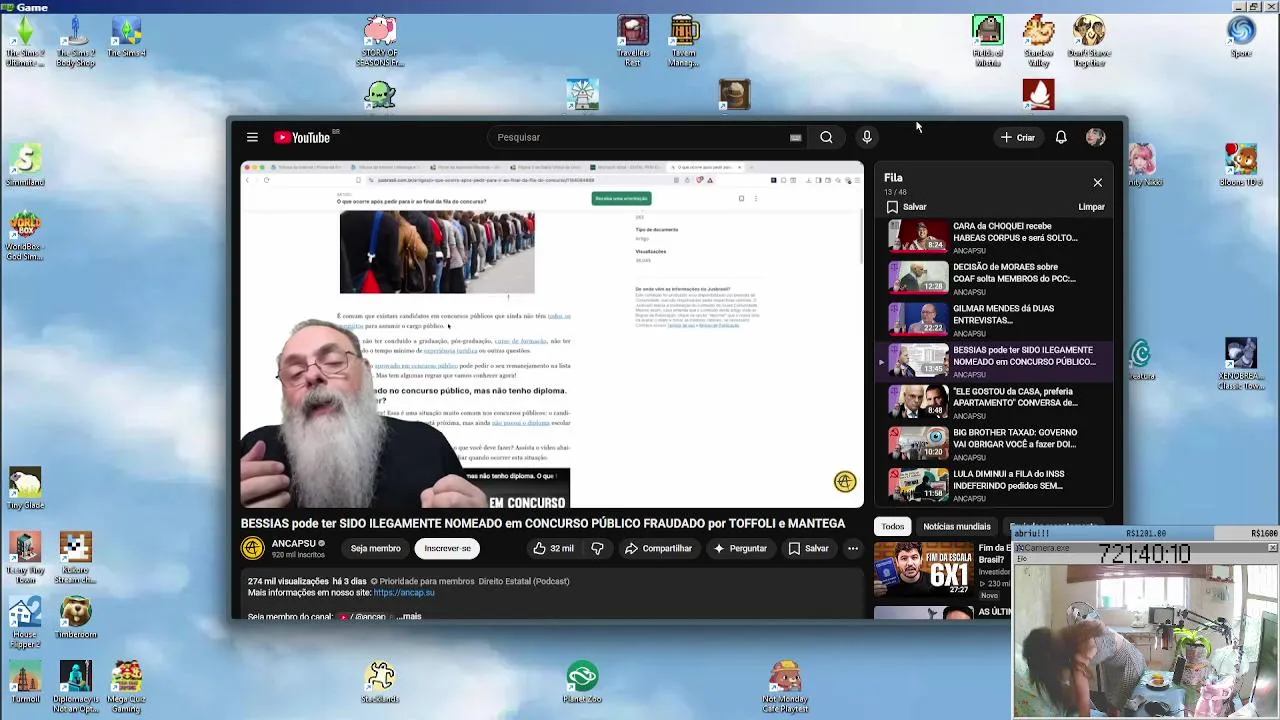Screen dimensions: 1280x720
Task: Select the Todos filter chip
Action: pos(893,527)
